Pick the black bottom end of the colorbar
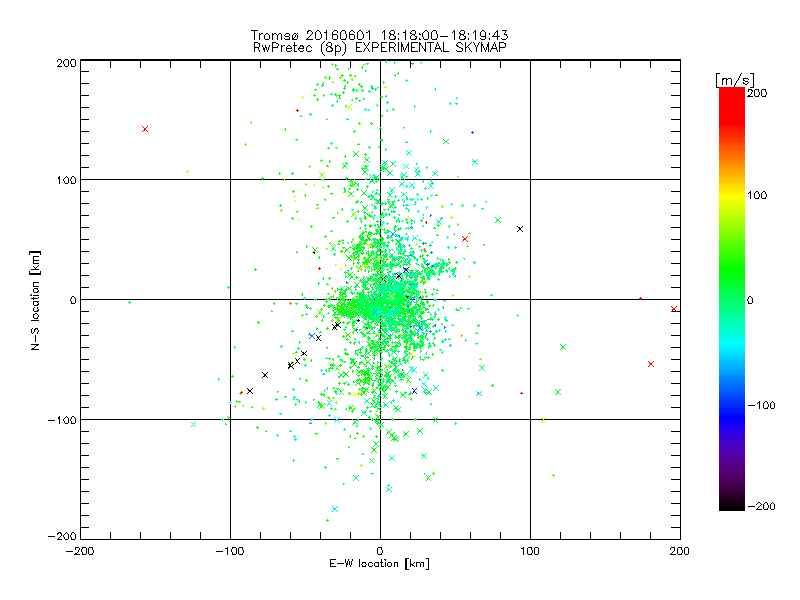The width and height of the screenshot is (800, 600). tap(732, 505)
